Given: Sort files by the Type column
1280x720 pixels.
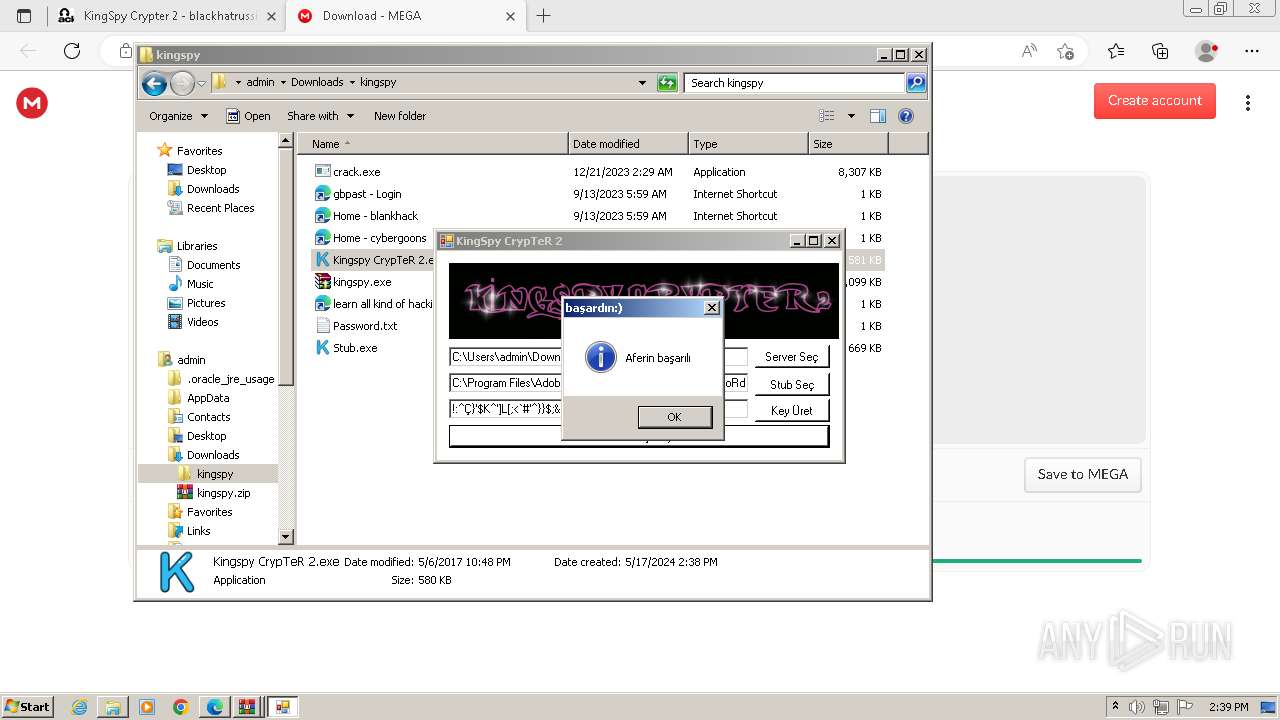Looking at the screenshot, I should coord(748,144).
